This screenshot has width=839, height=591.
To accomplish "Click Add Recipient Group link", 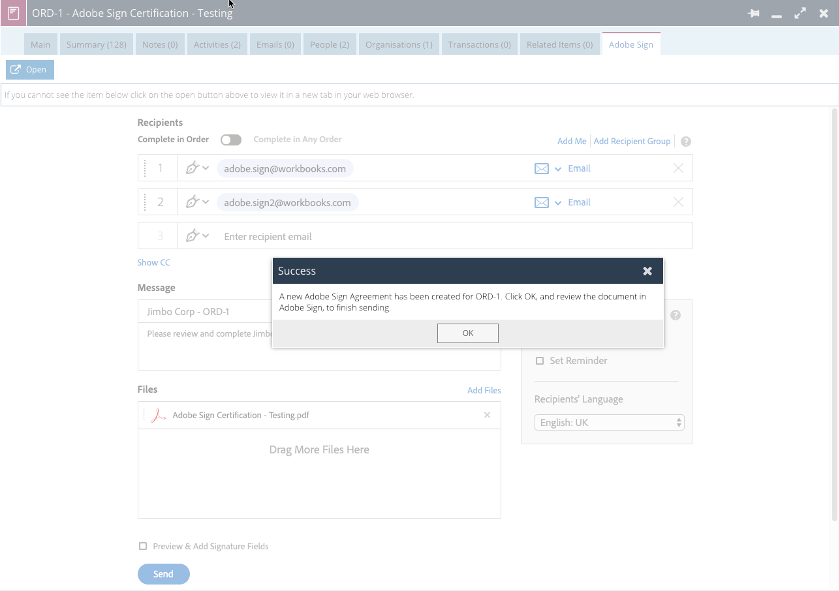I will (x=632, y=141).
